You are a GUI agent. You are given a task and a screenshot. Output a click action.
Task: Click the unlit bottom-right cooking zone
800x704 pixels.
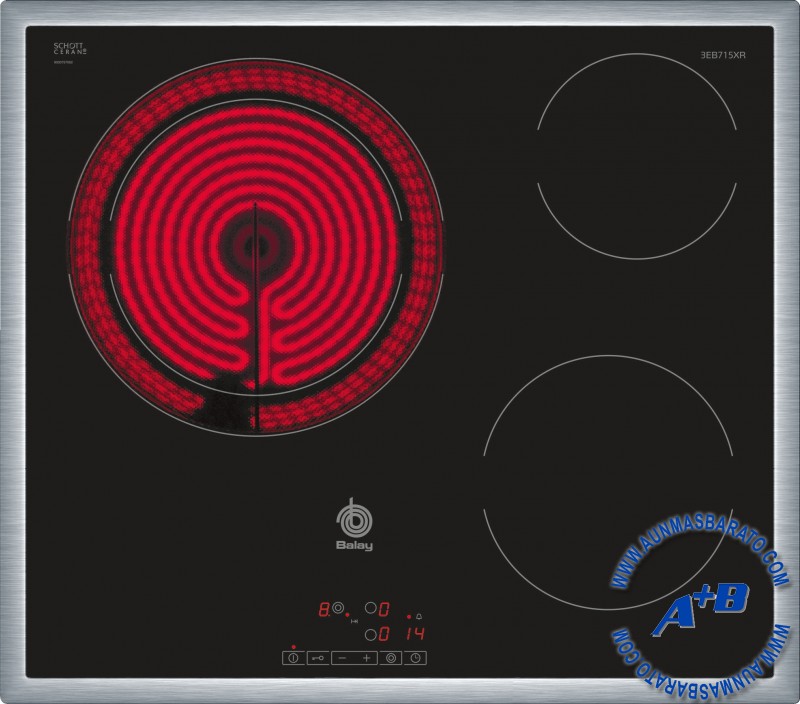(608, 483)
